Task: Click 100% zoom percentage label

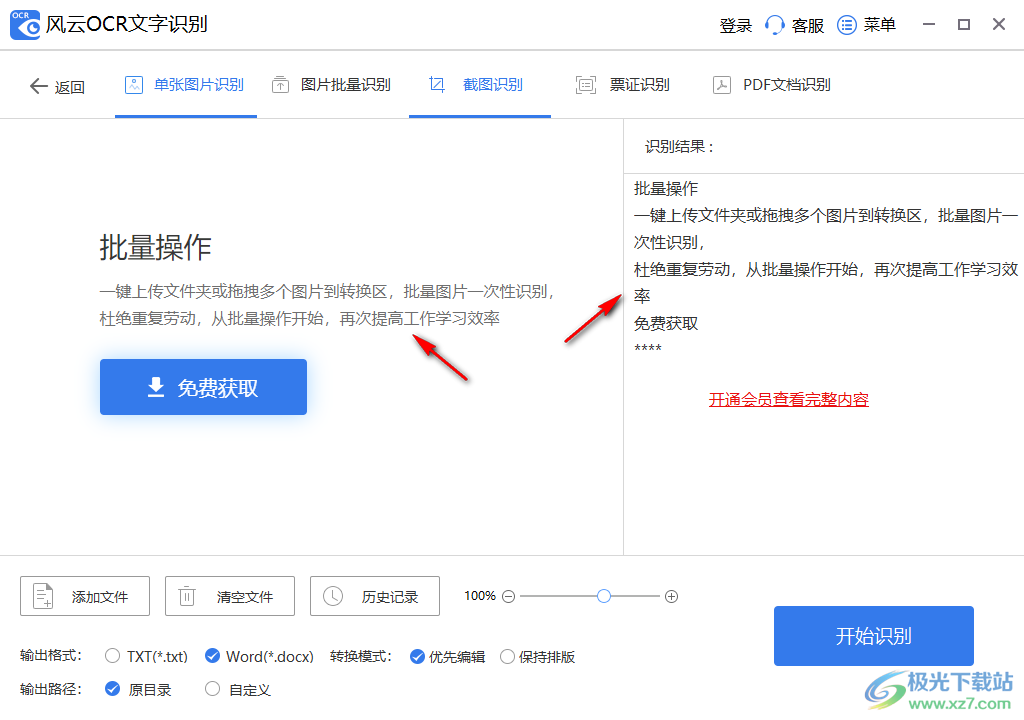Action: click(480, 596)
